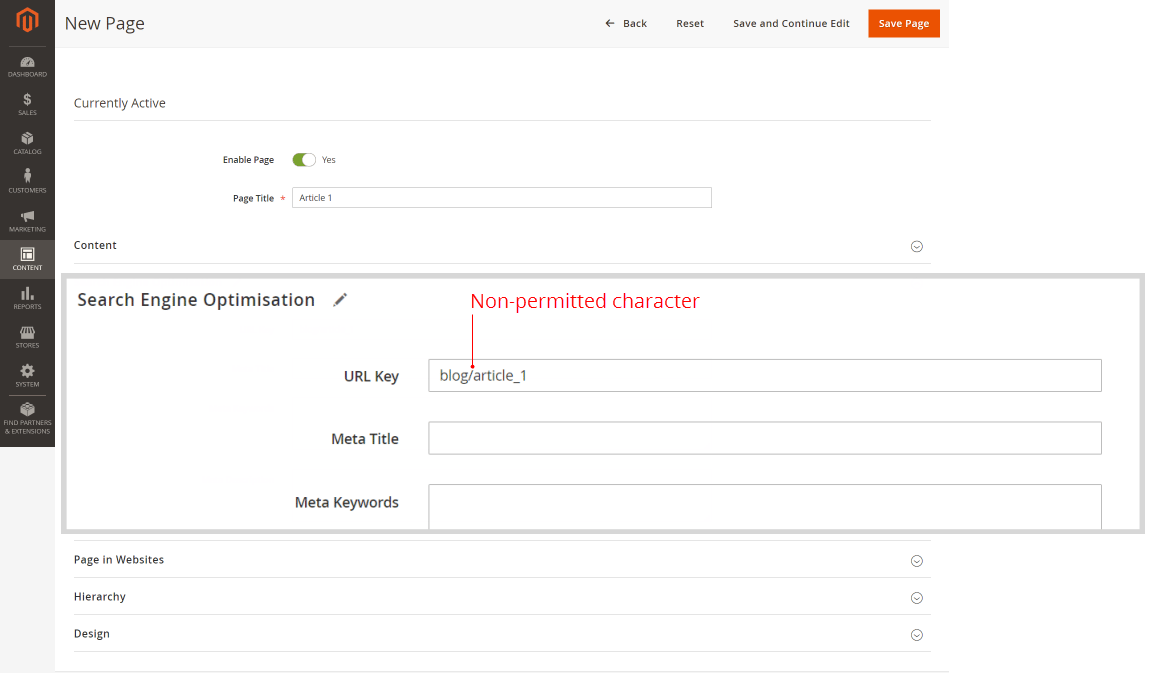The height and width of the screenshot is (673, 1162).
Task: Expand the Content section
Action: [x=916, y=246]
